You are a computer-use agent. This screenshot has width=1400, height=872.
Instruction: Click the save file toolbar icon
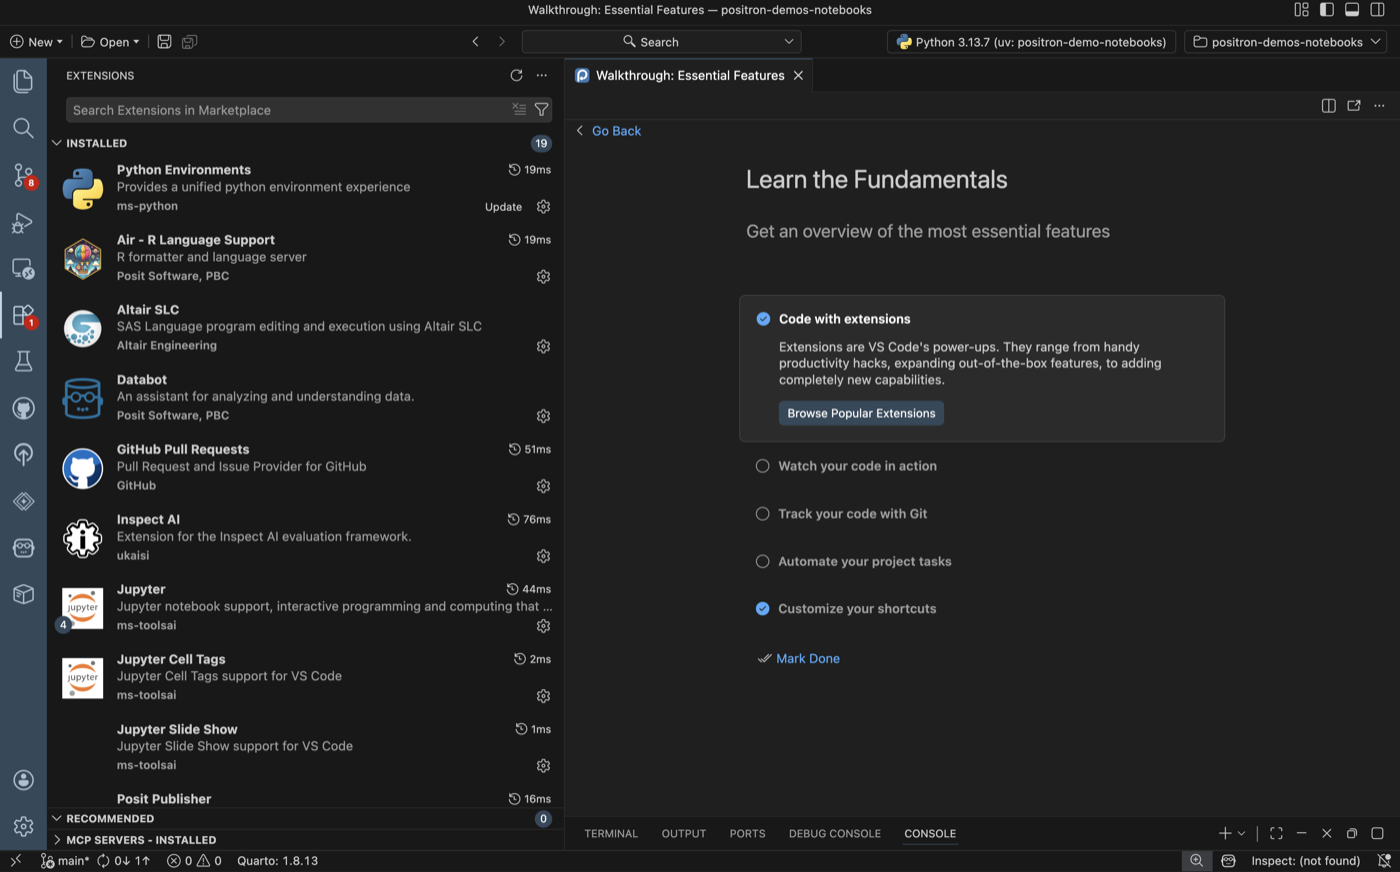pyautogui.click(x=164, y=42)
